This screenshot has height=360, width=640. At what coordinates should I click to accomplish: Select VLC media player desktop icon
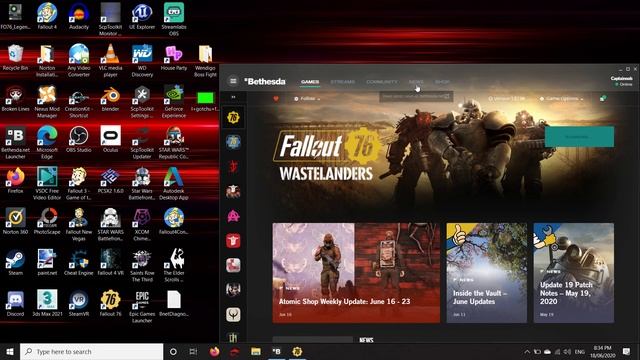(110, 60)
